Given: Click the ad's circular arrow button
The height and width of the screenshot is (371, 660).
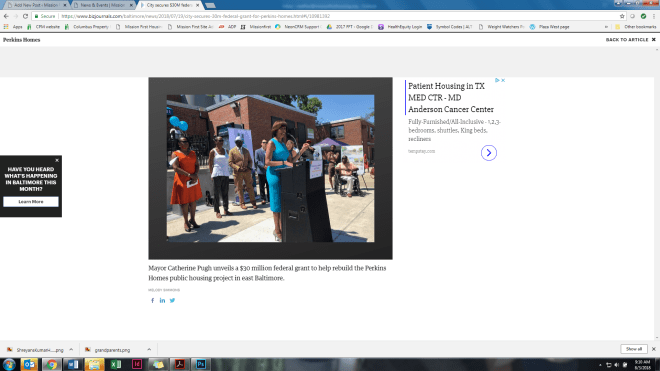Looking at the screenshot, I should point(489,153).
